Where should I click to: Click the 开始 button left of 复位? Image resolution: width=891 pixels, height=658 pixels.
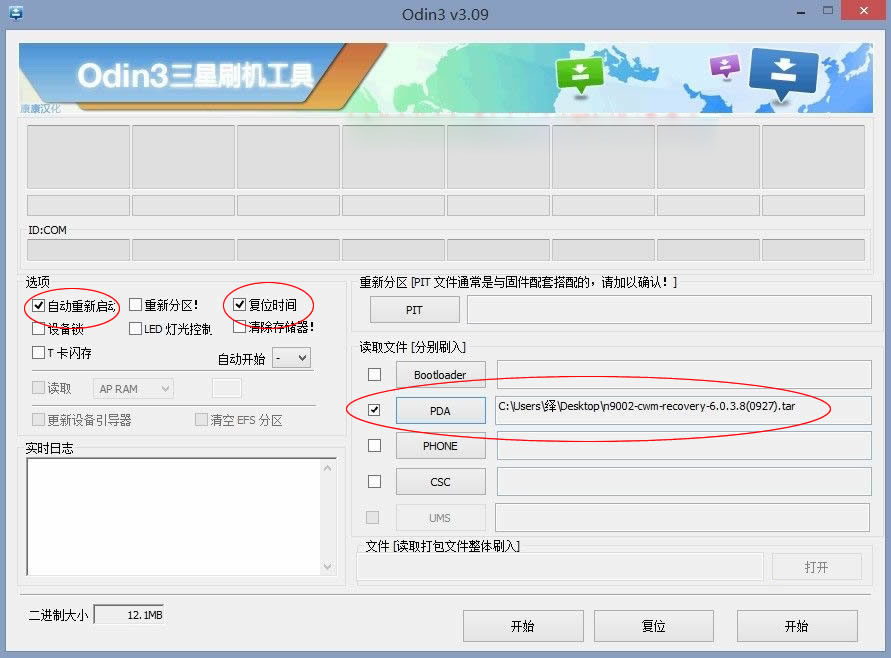(523, 626)
